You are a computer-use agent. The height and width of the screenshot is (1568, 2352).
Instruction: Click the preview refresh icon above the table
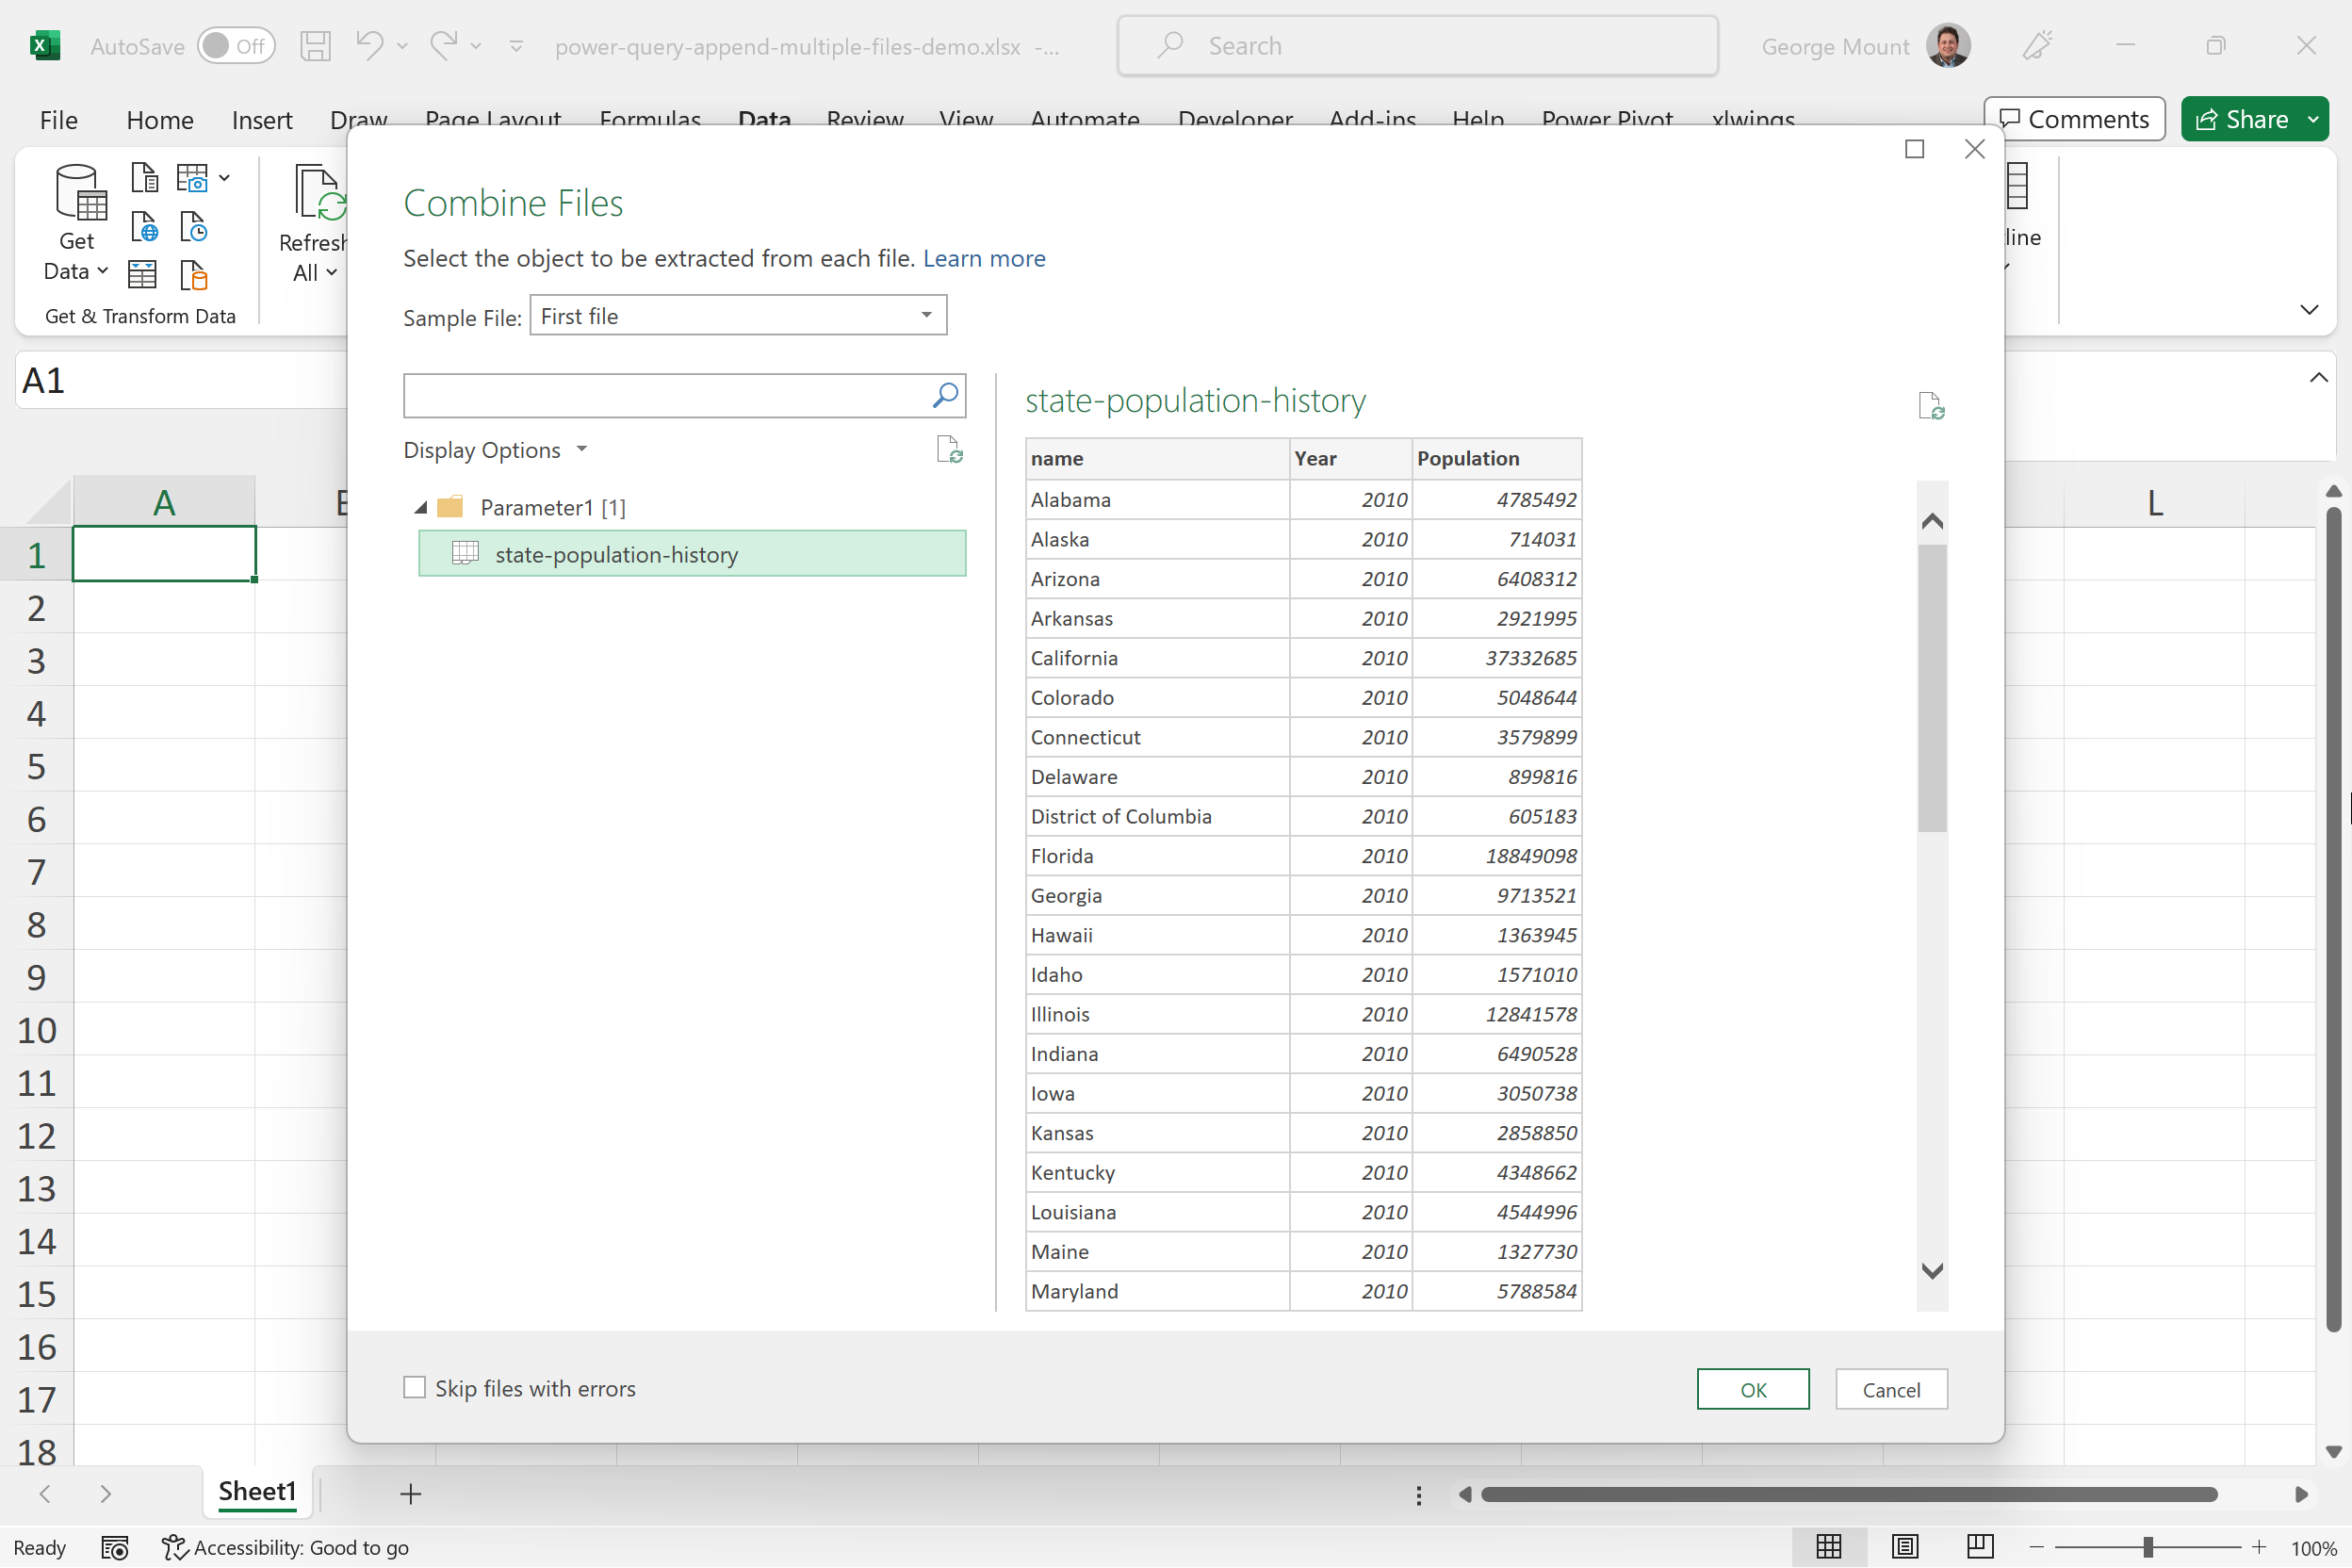pyautogui.click(x=1931, y=406)
